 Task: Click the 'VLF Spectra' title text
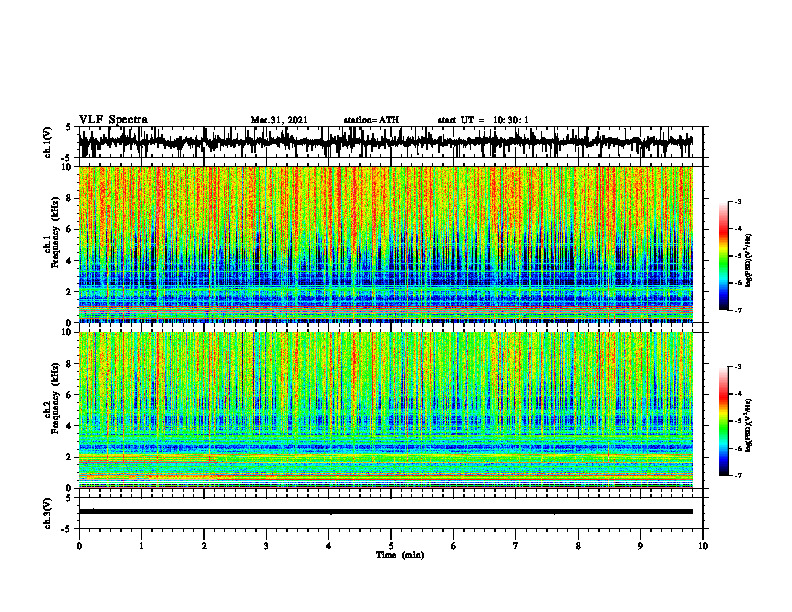113,120
